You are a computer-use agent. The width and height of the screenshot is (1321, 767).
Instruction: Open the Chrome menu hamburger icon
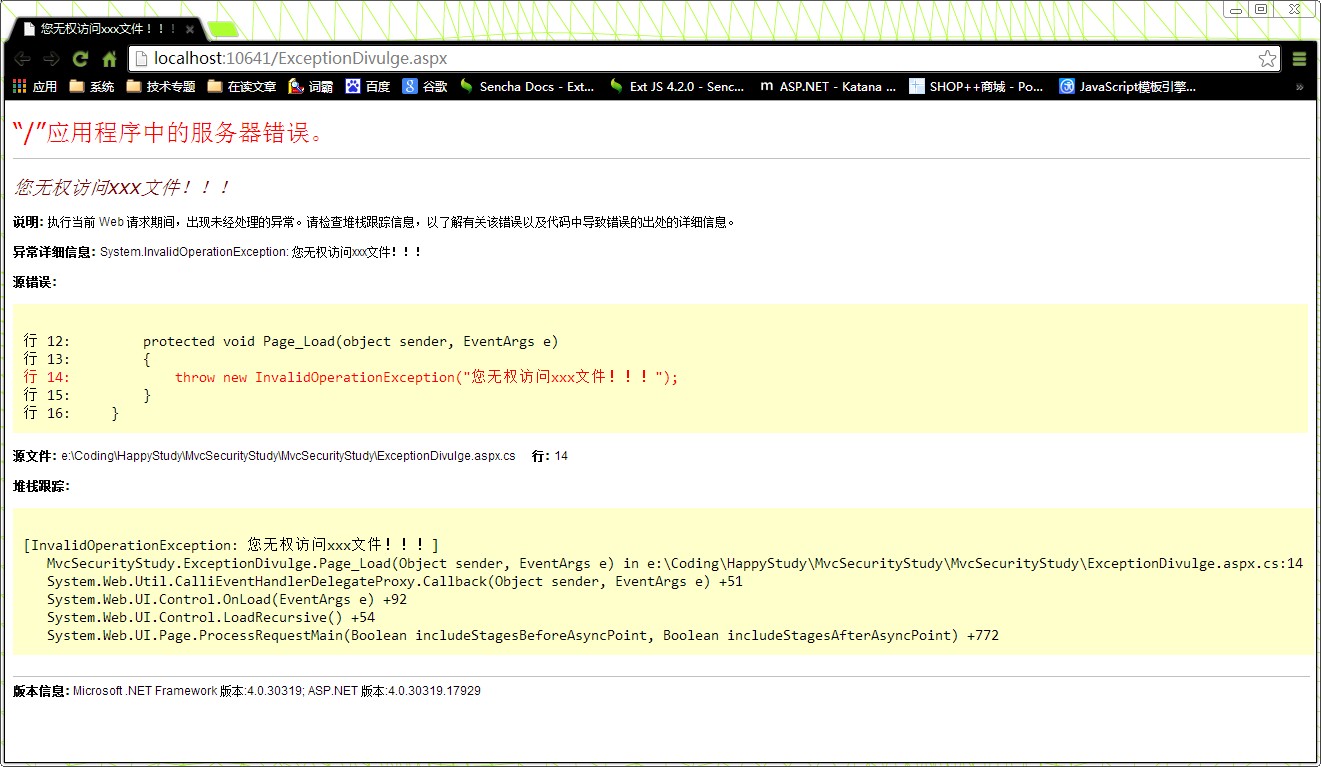click(x=1299, y=59)
